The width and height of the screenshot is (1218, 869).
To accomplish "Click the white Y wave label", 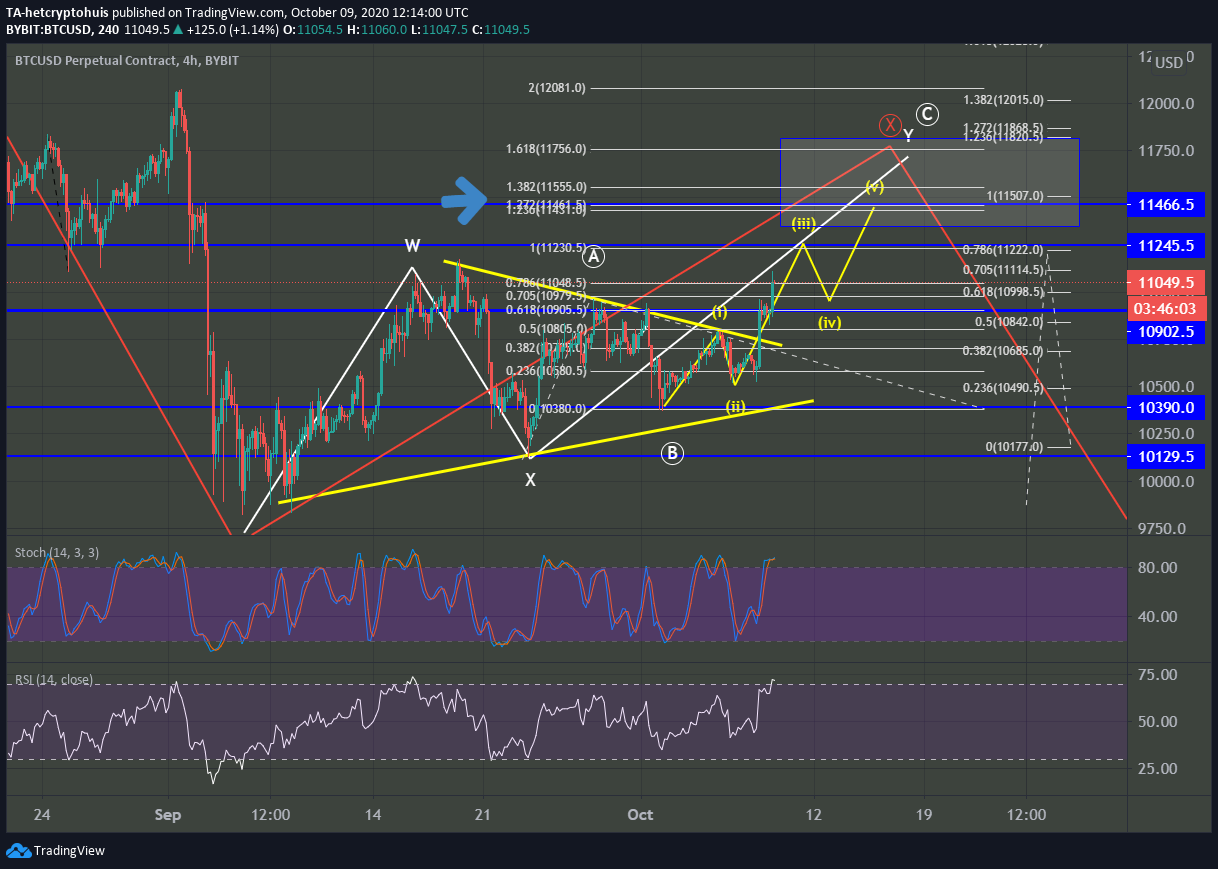I will point(908,135).
